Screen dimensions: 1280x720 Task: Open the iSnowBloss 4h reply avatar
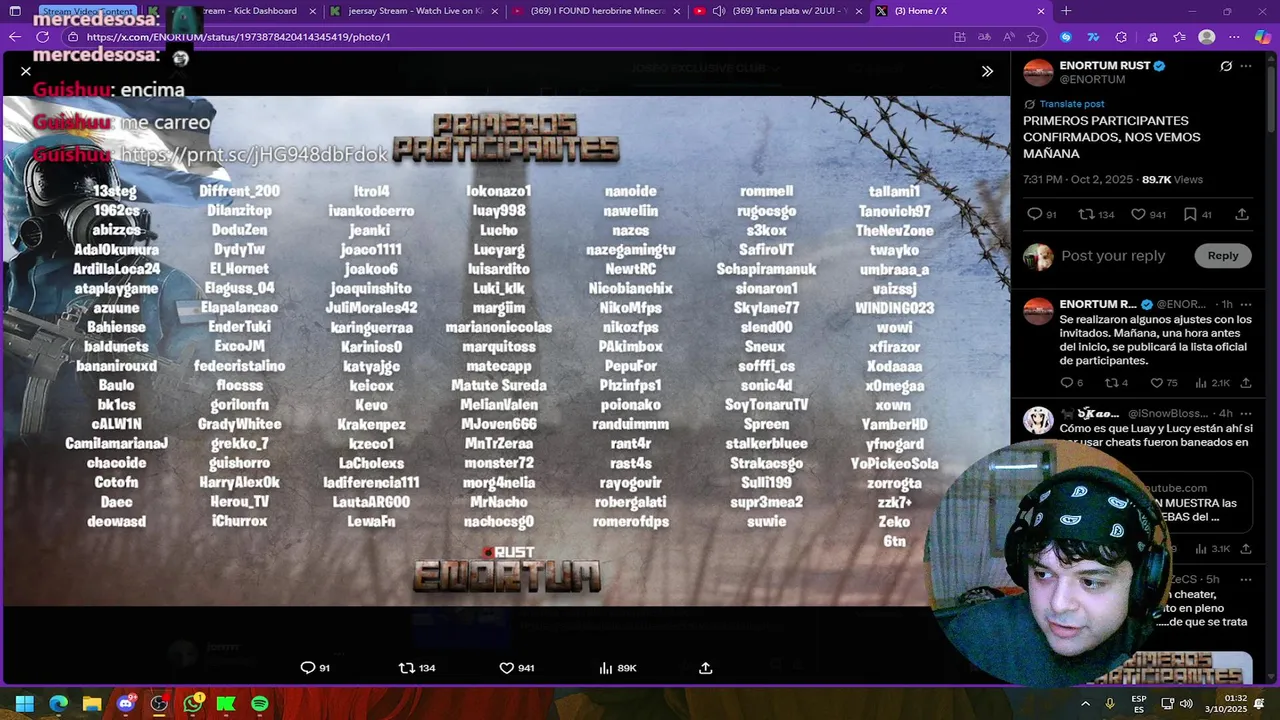pyautogui.click(x=1038, y=420)
